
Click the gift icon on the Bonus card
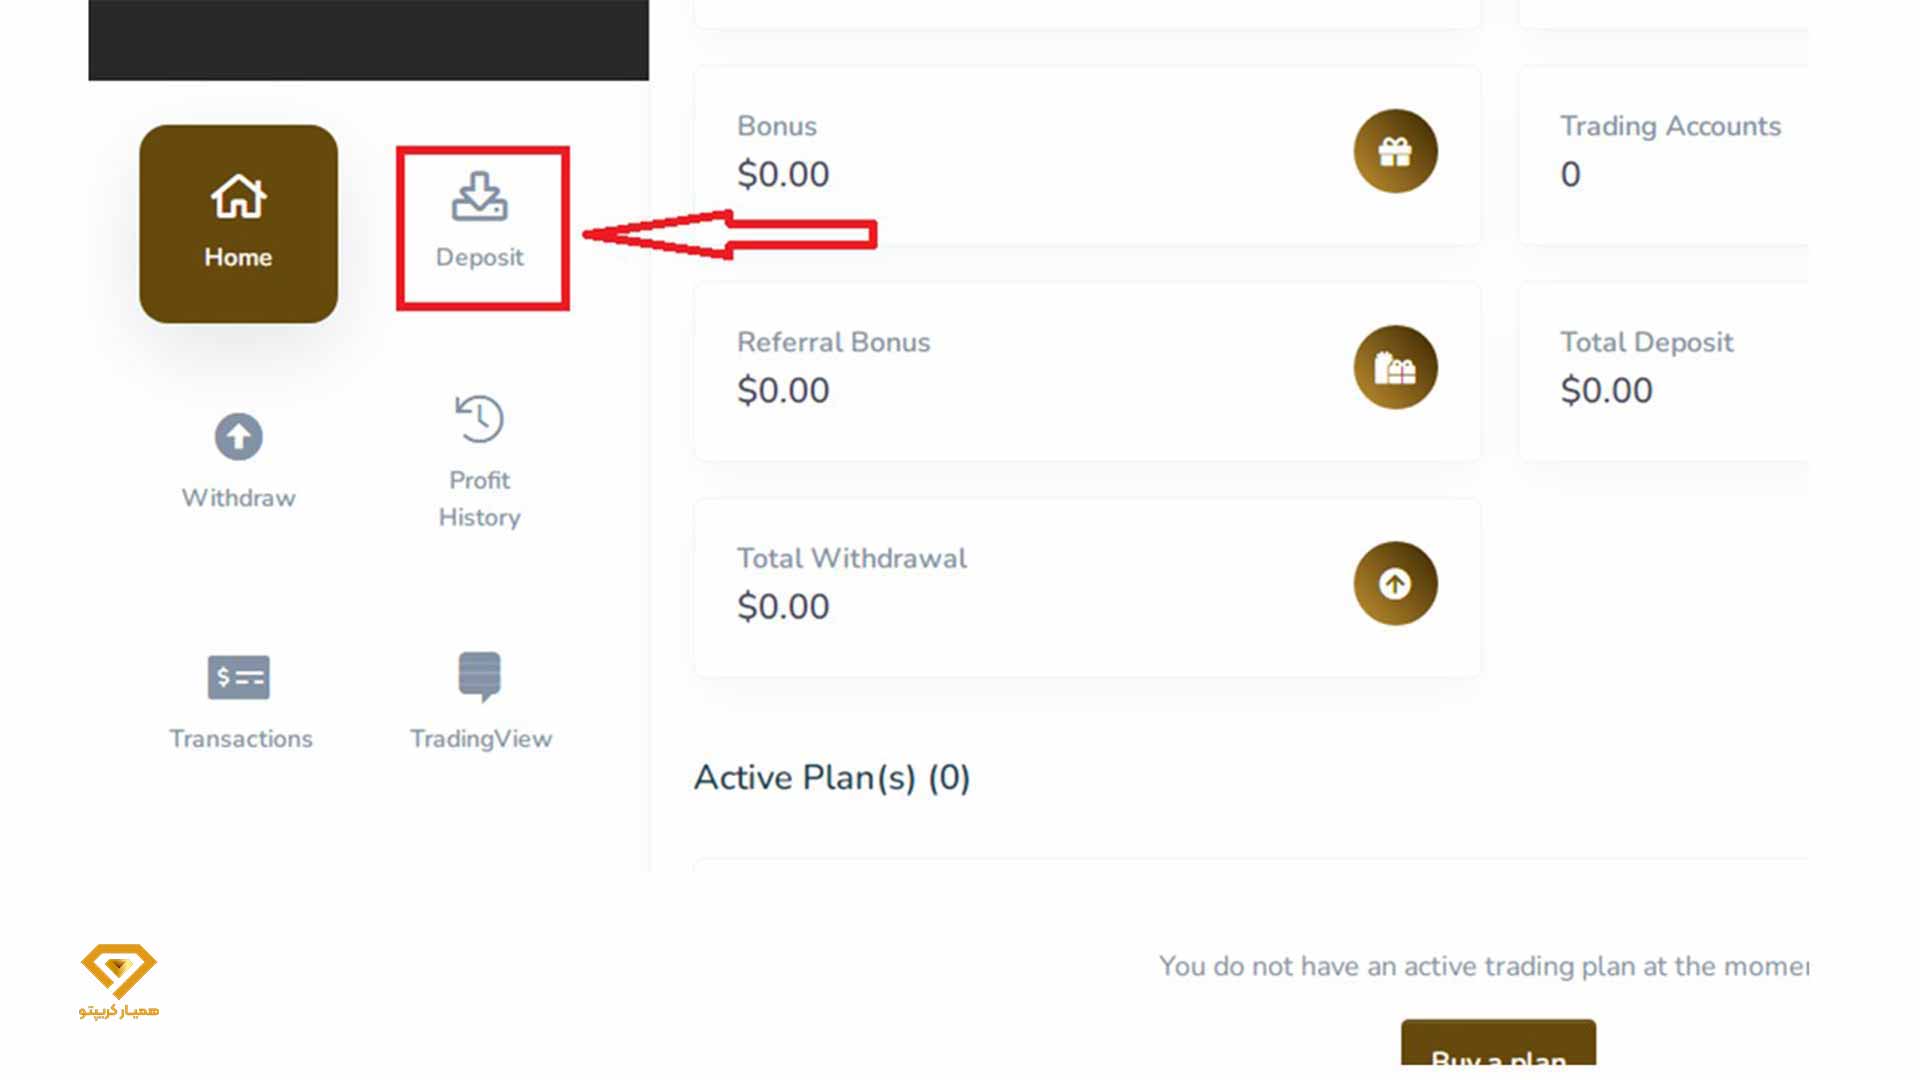1395,150
